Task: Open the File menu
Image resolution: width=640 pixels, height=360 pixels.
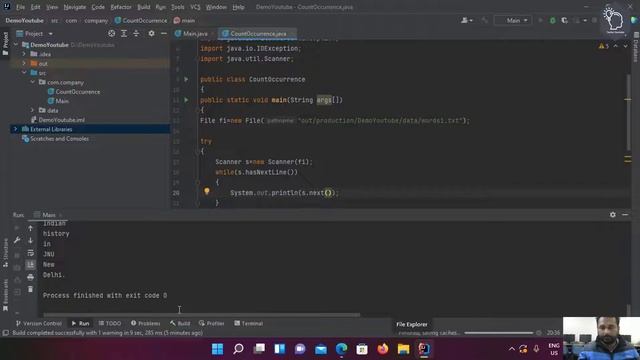Action: [x=20, y=7]
